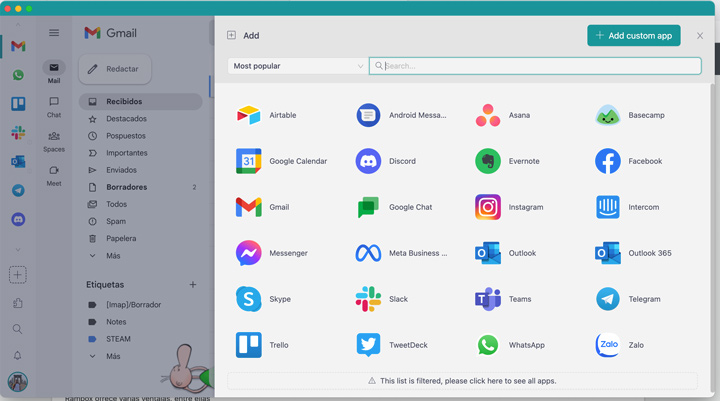Expand the sidebar down chevron
The width and height of the screenshot is (720, 401).
tap(18, 250)
